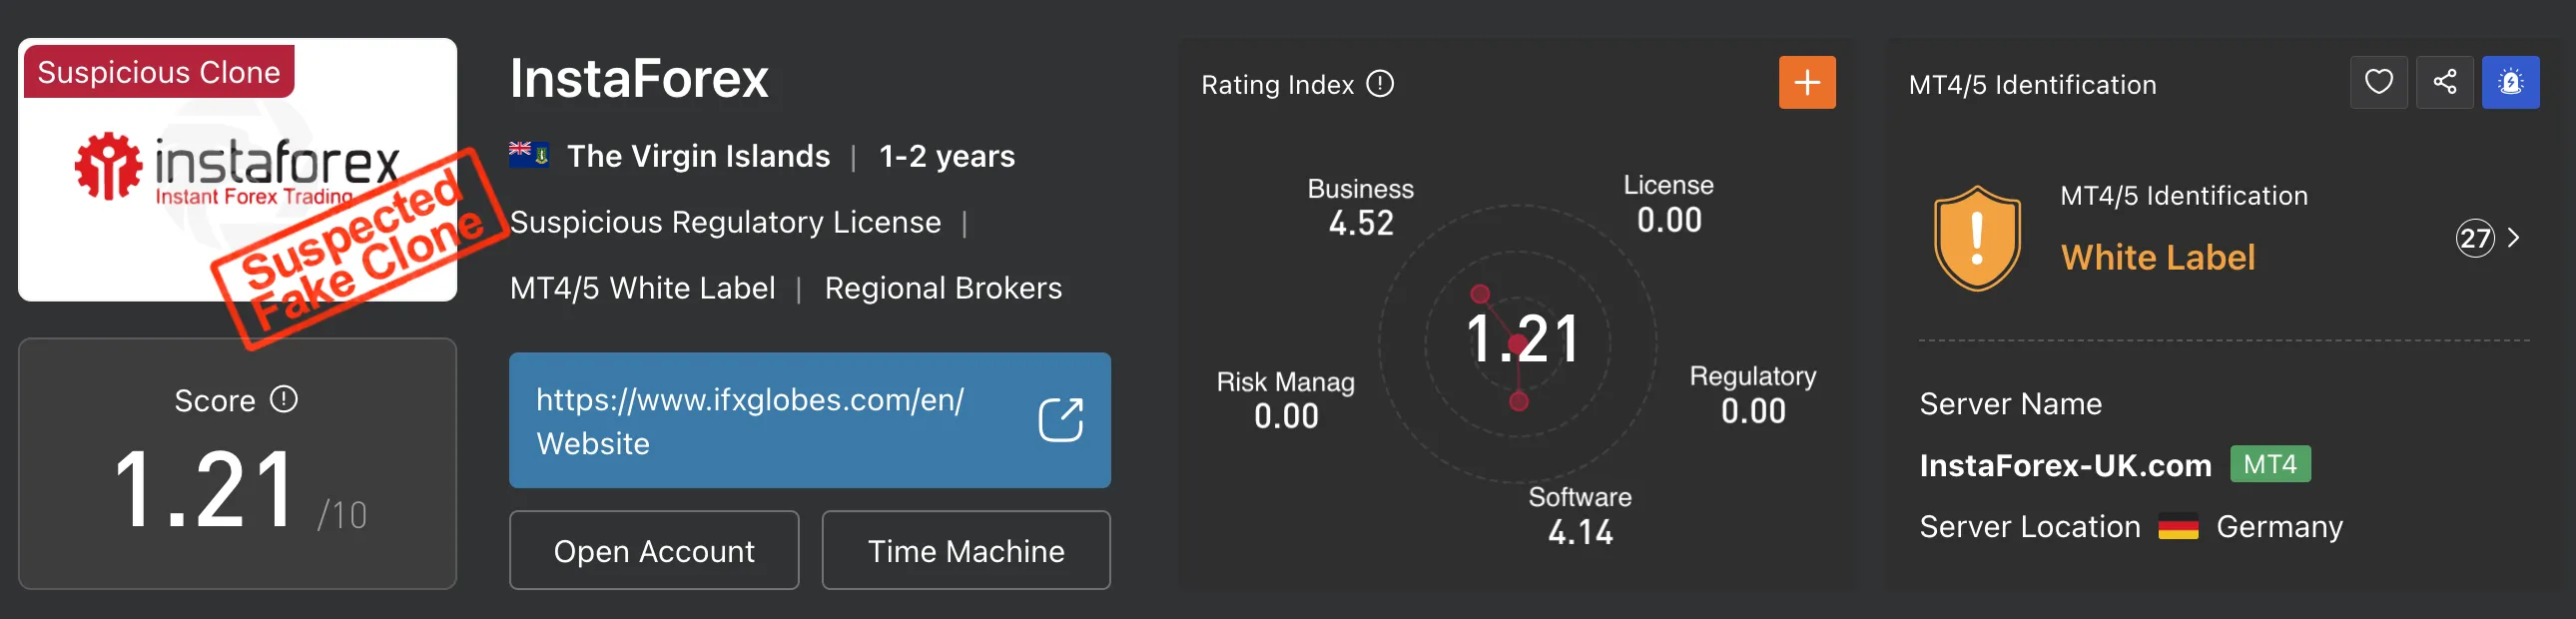
Task: Open Rating Index info icon
Action: (x=1380, y=84)
